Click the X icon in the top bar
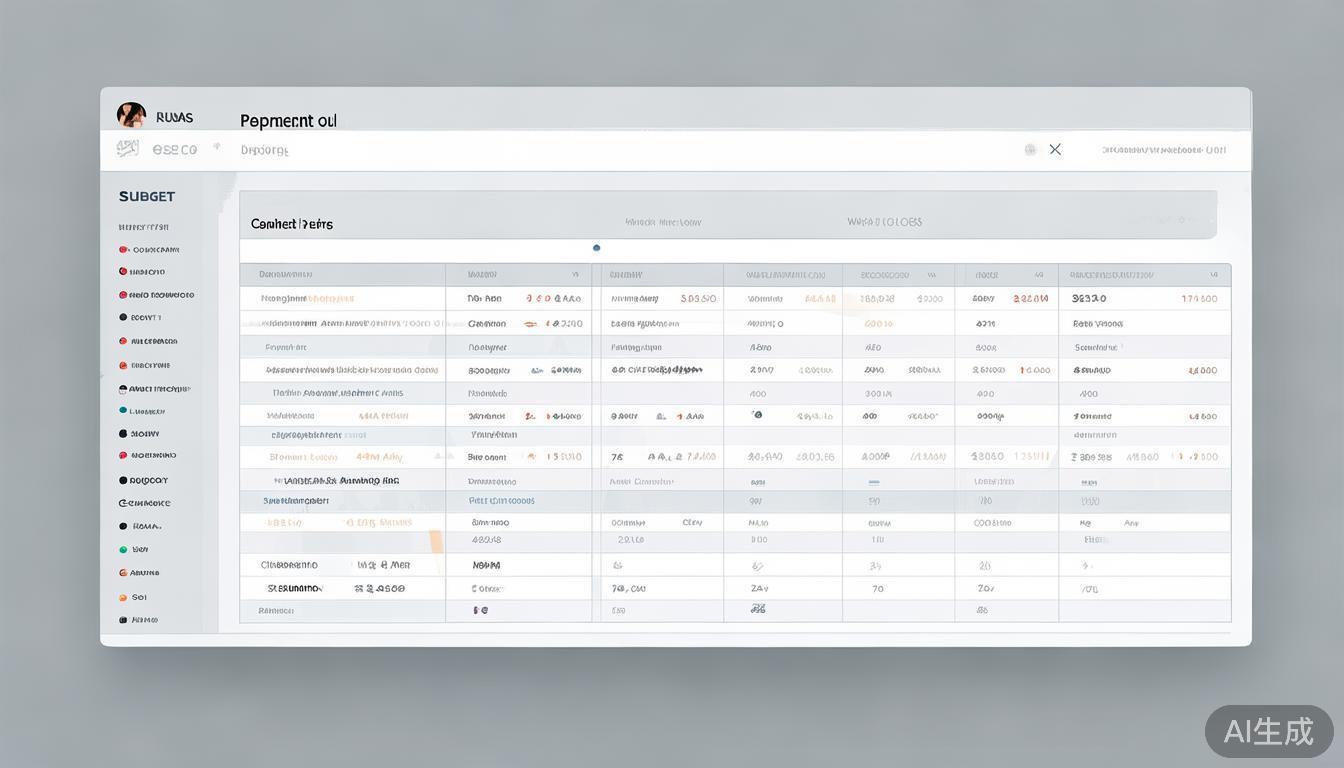The height and width of the screenshot is (768, 1344). tap(1055, 149)
